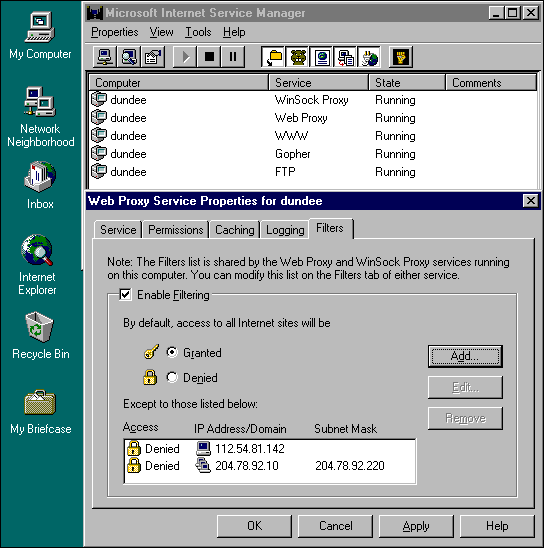Viewport: 544px width, 548px height.
Task: Select the Gopher service text
Action: pos(292,154)
